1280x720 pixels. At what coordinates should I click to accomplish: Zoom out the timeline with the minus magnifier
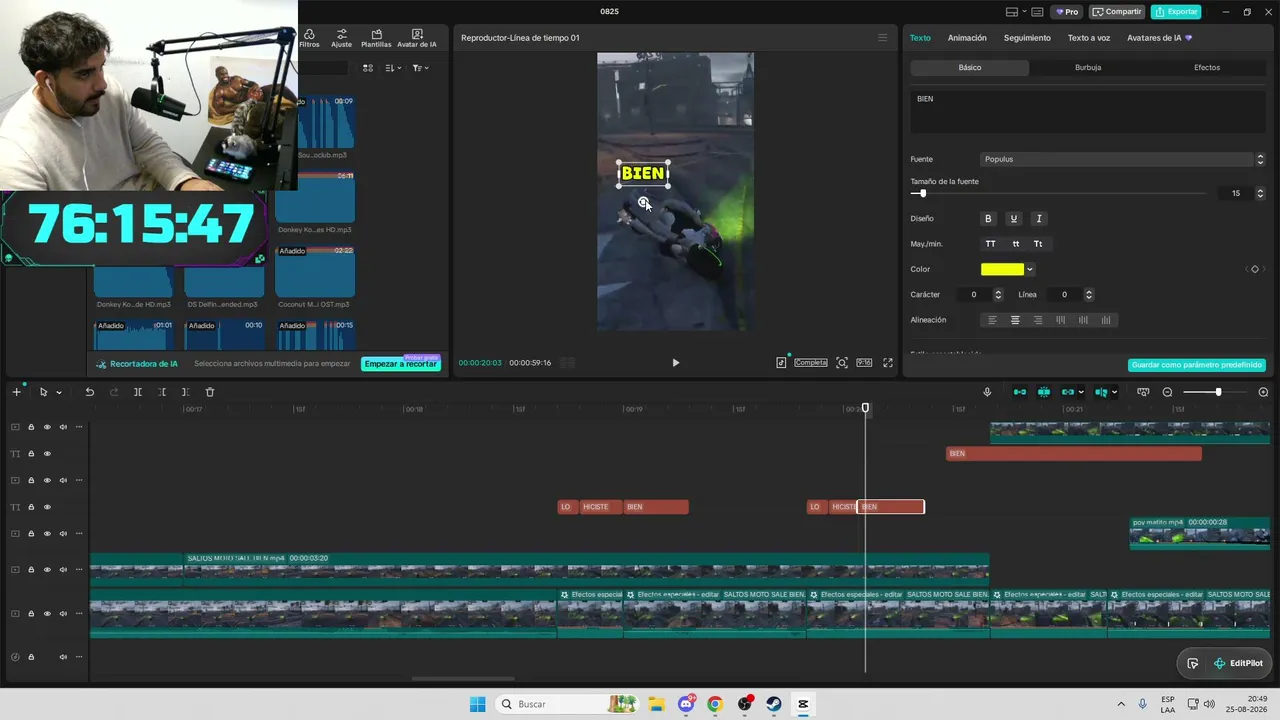point(1167,392)
